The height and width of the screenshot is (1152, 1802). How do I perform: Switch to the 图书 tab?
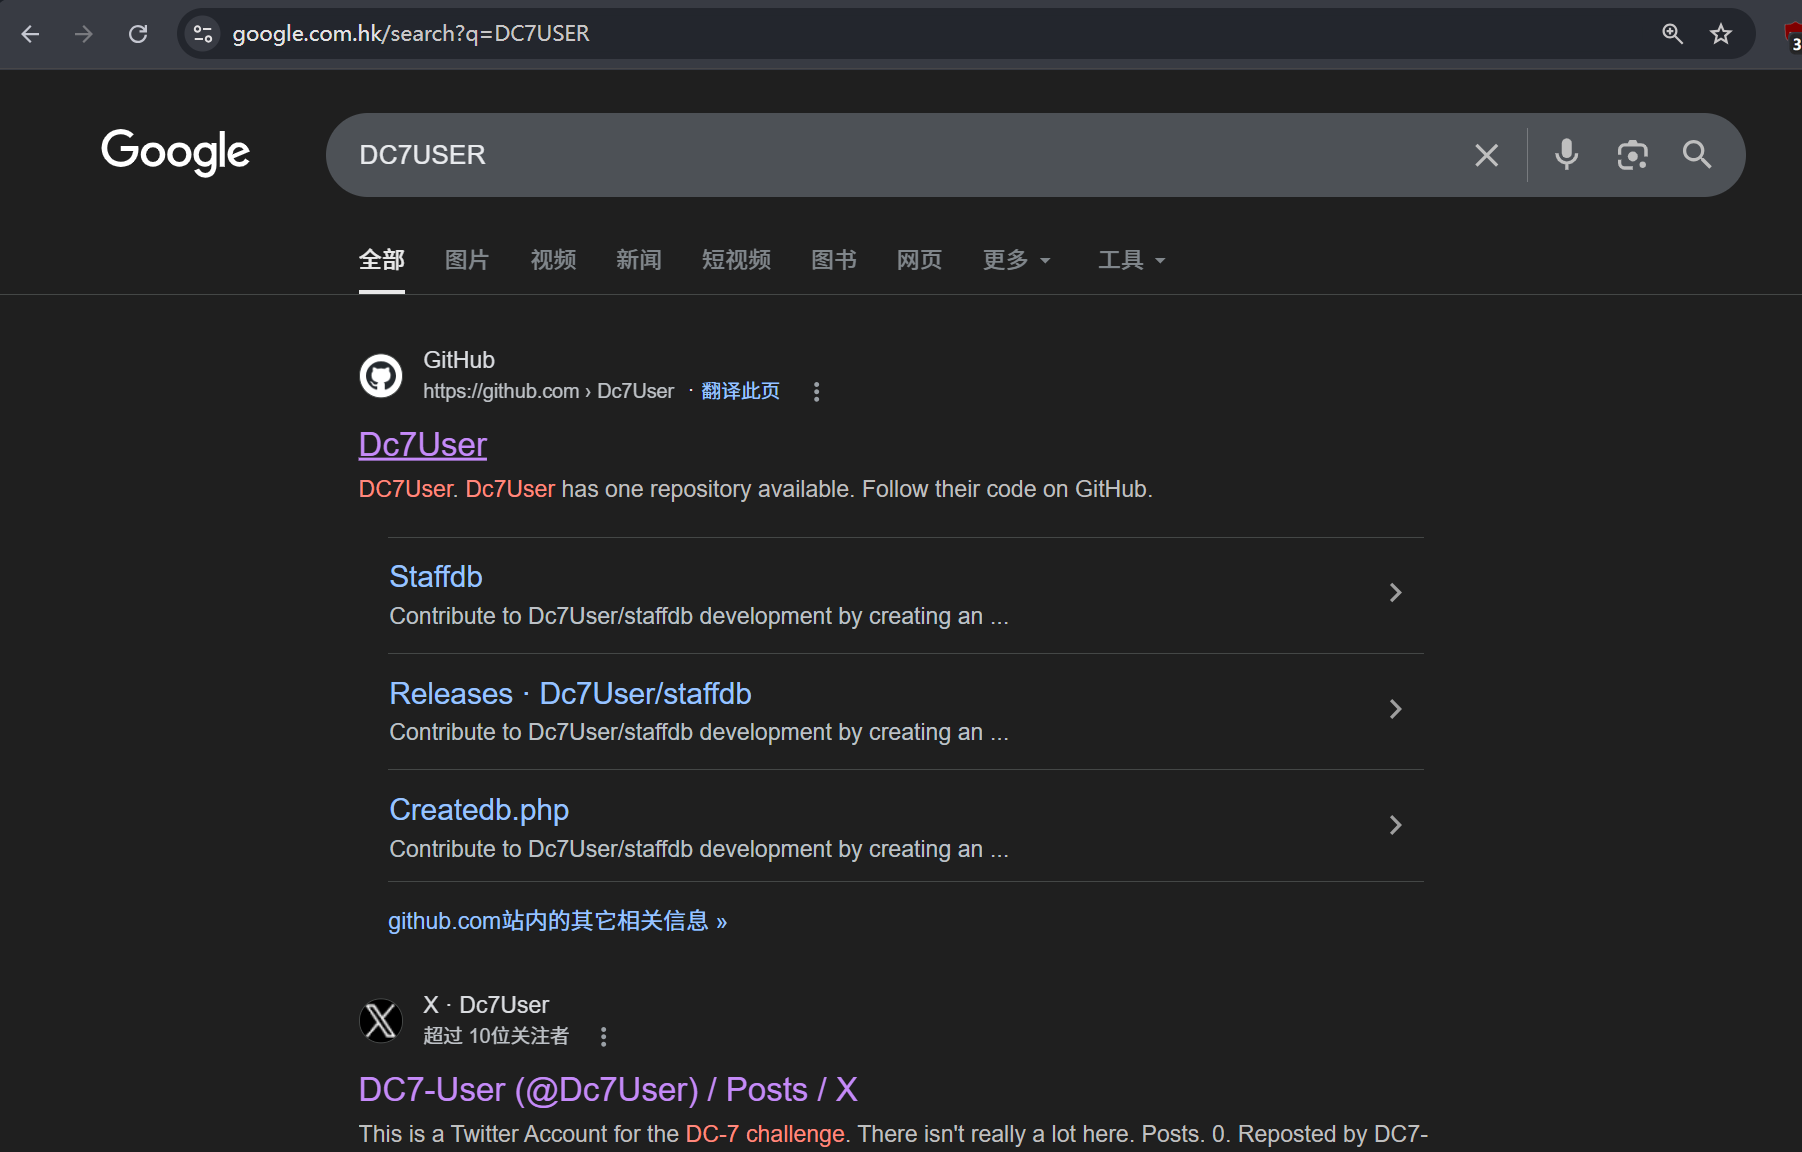pyautogui.click(x=834, y=260)
